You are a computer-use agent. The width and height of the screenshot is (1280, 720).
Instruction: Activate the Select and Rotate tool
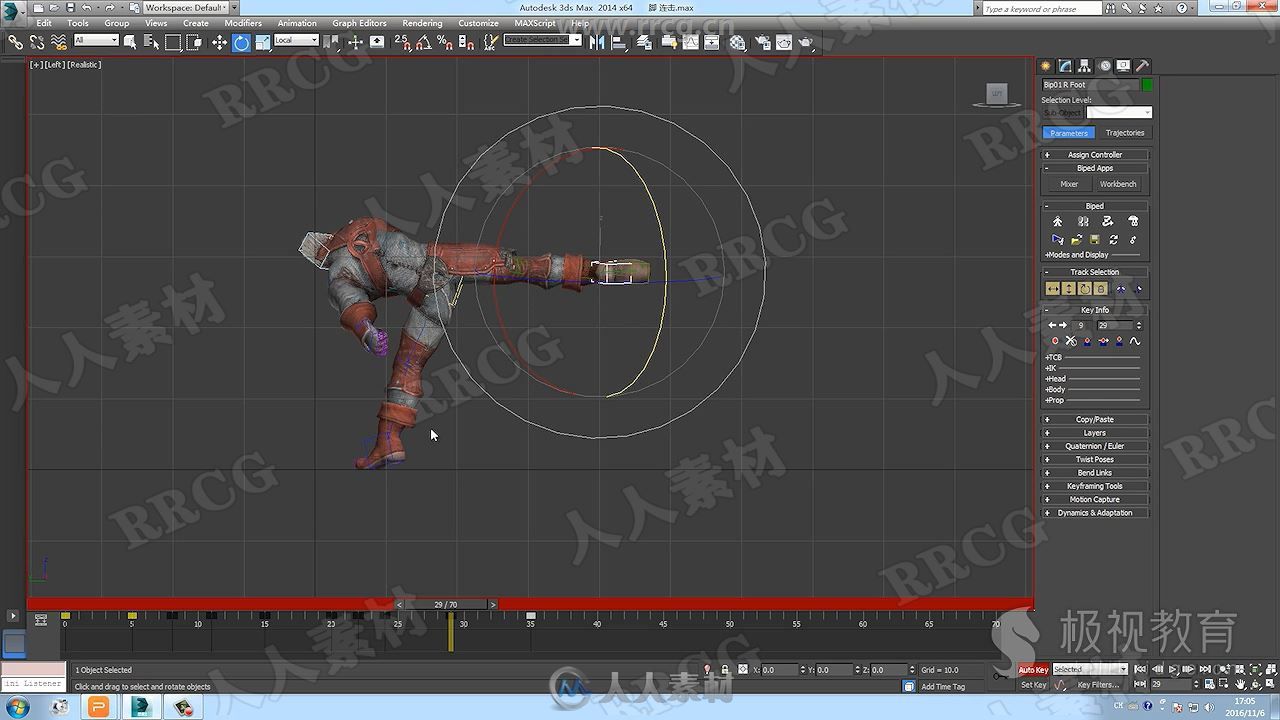pos(241,42)
